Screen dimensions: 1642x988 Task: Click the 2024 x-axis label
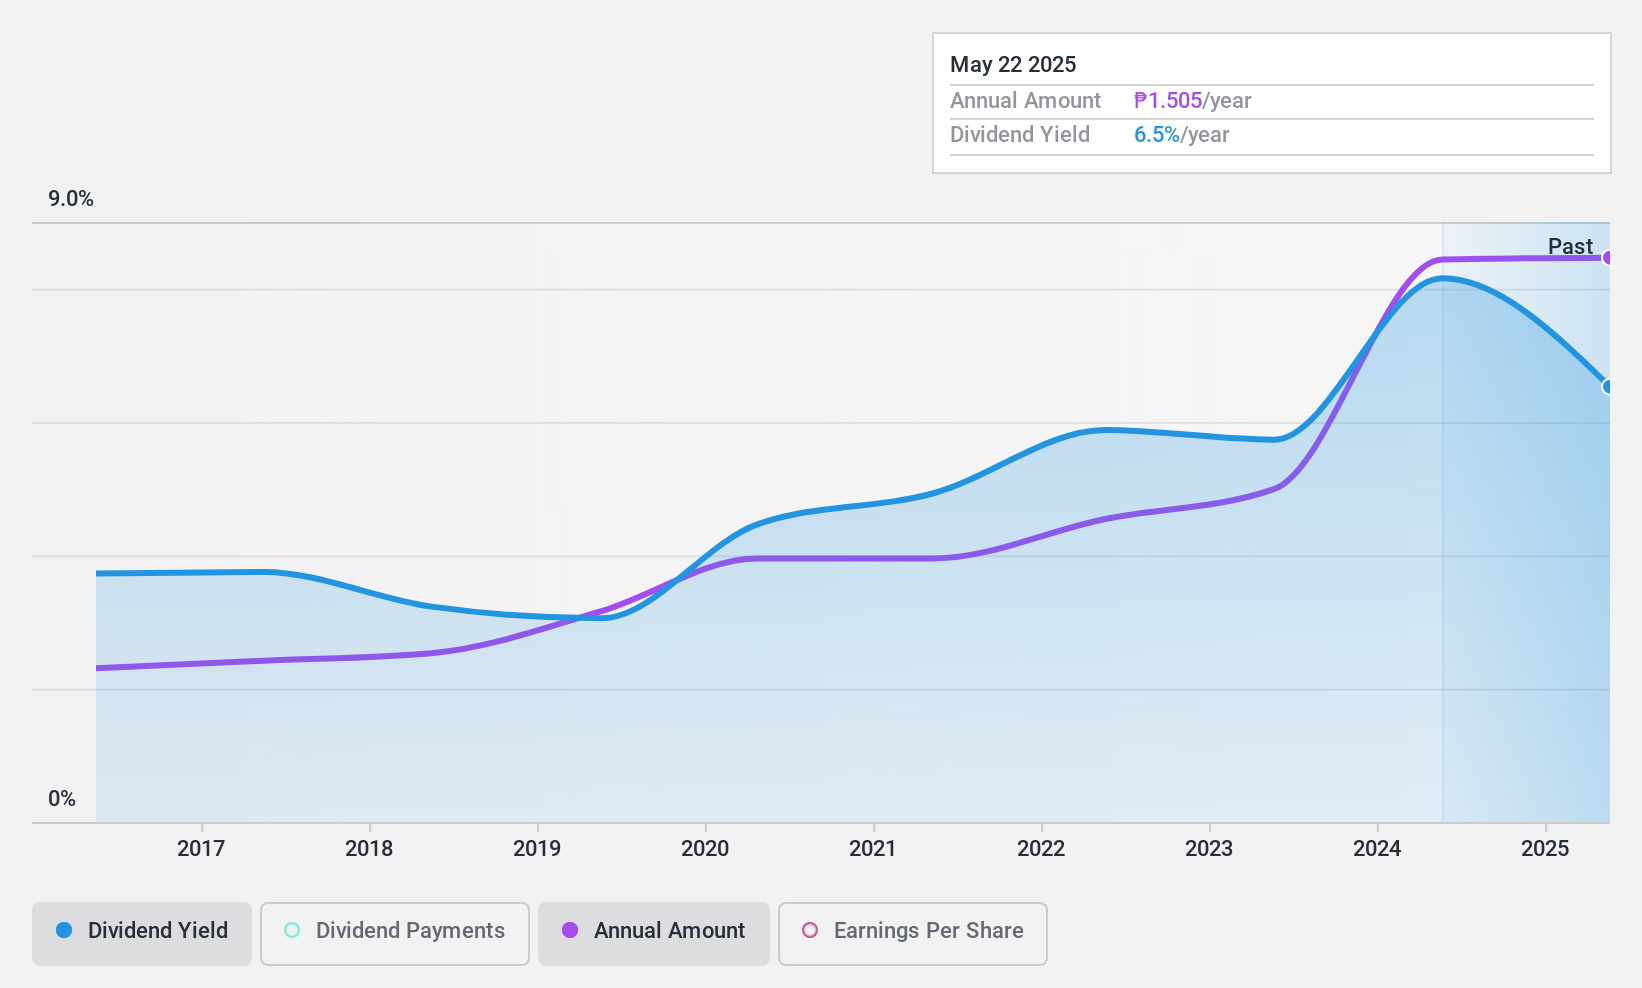pyautogui.click(x=1377, y=849)
